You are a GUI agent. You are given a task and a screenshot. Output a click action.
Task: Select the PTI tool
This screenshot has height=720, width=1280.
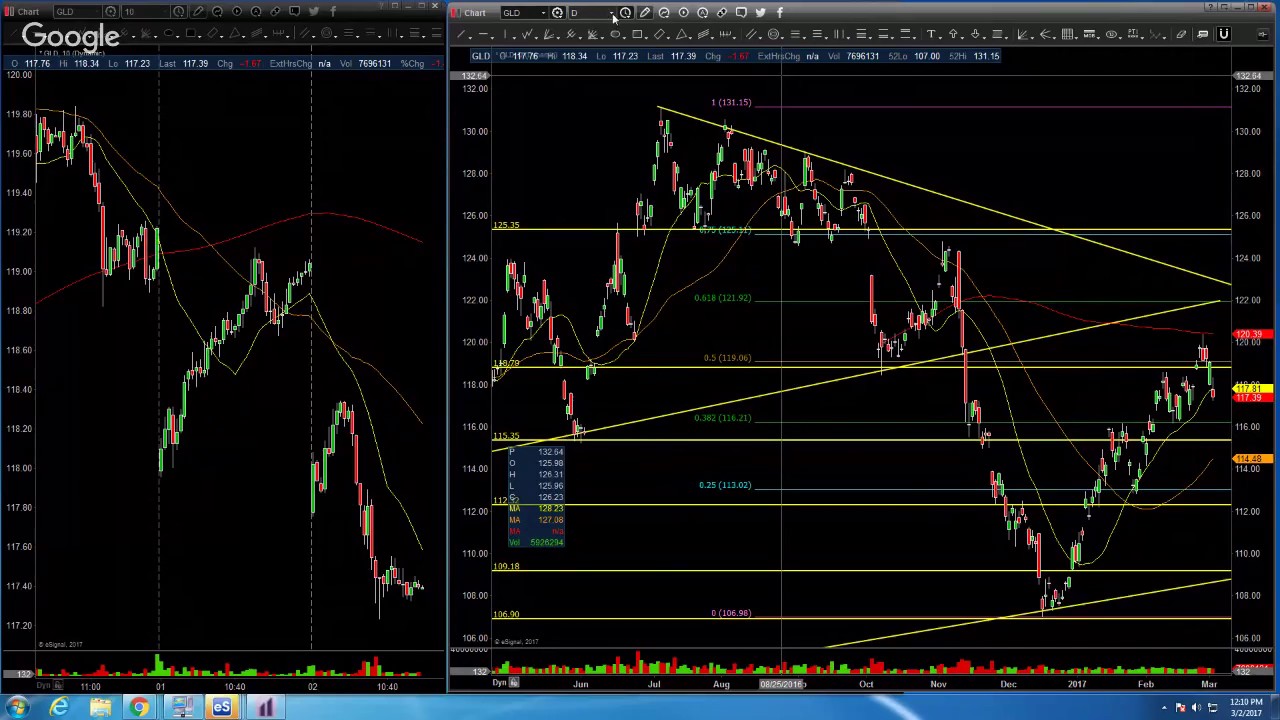click(x=1133, y=34)
